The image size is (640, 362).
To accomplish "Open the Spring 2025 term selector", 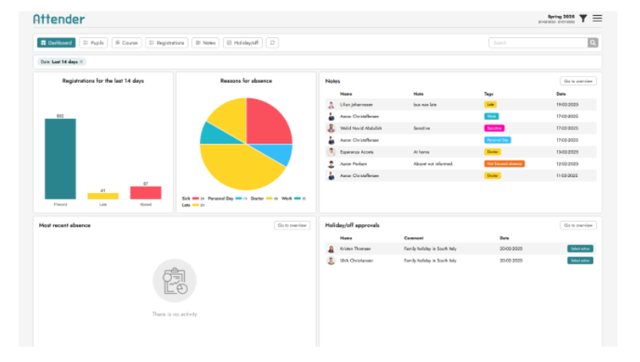I will coord(556,19).
